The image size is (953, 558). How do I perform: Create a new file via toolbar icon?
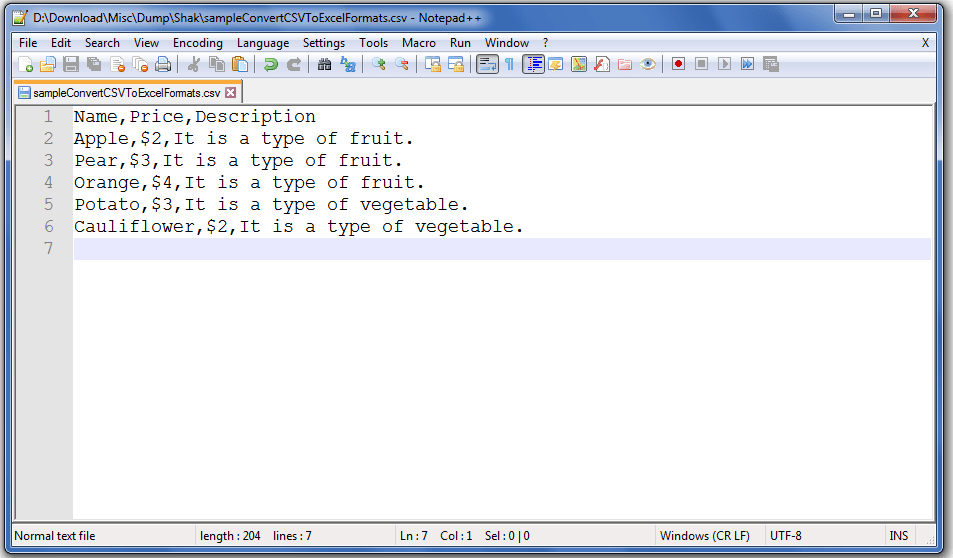click(26, 64)
